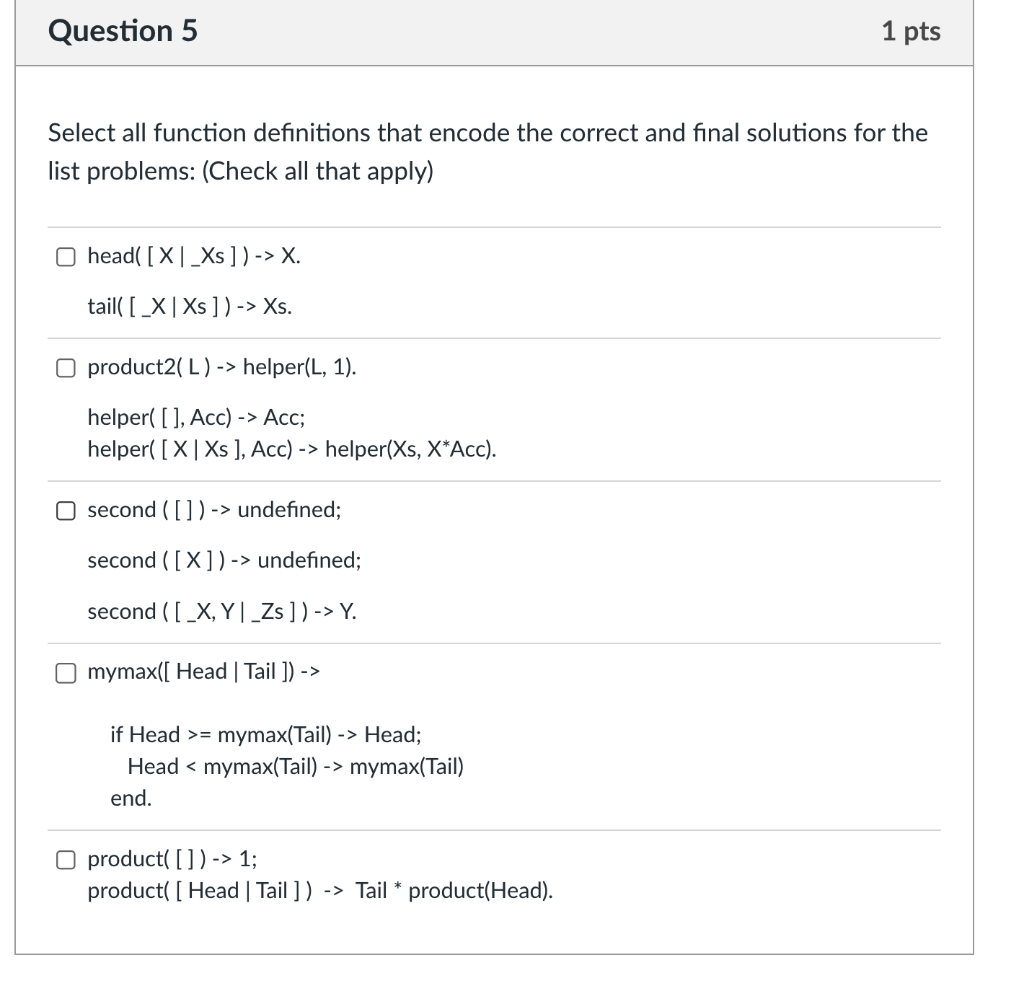Select the answer returning undefined for empty list
The height and width of the screenshot is (986, 1024).
66,510
